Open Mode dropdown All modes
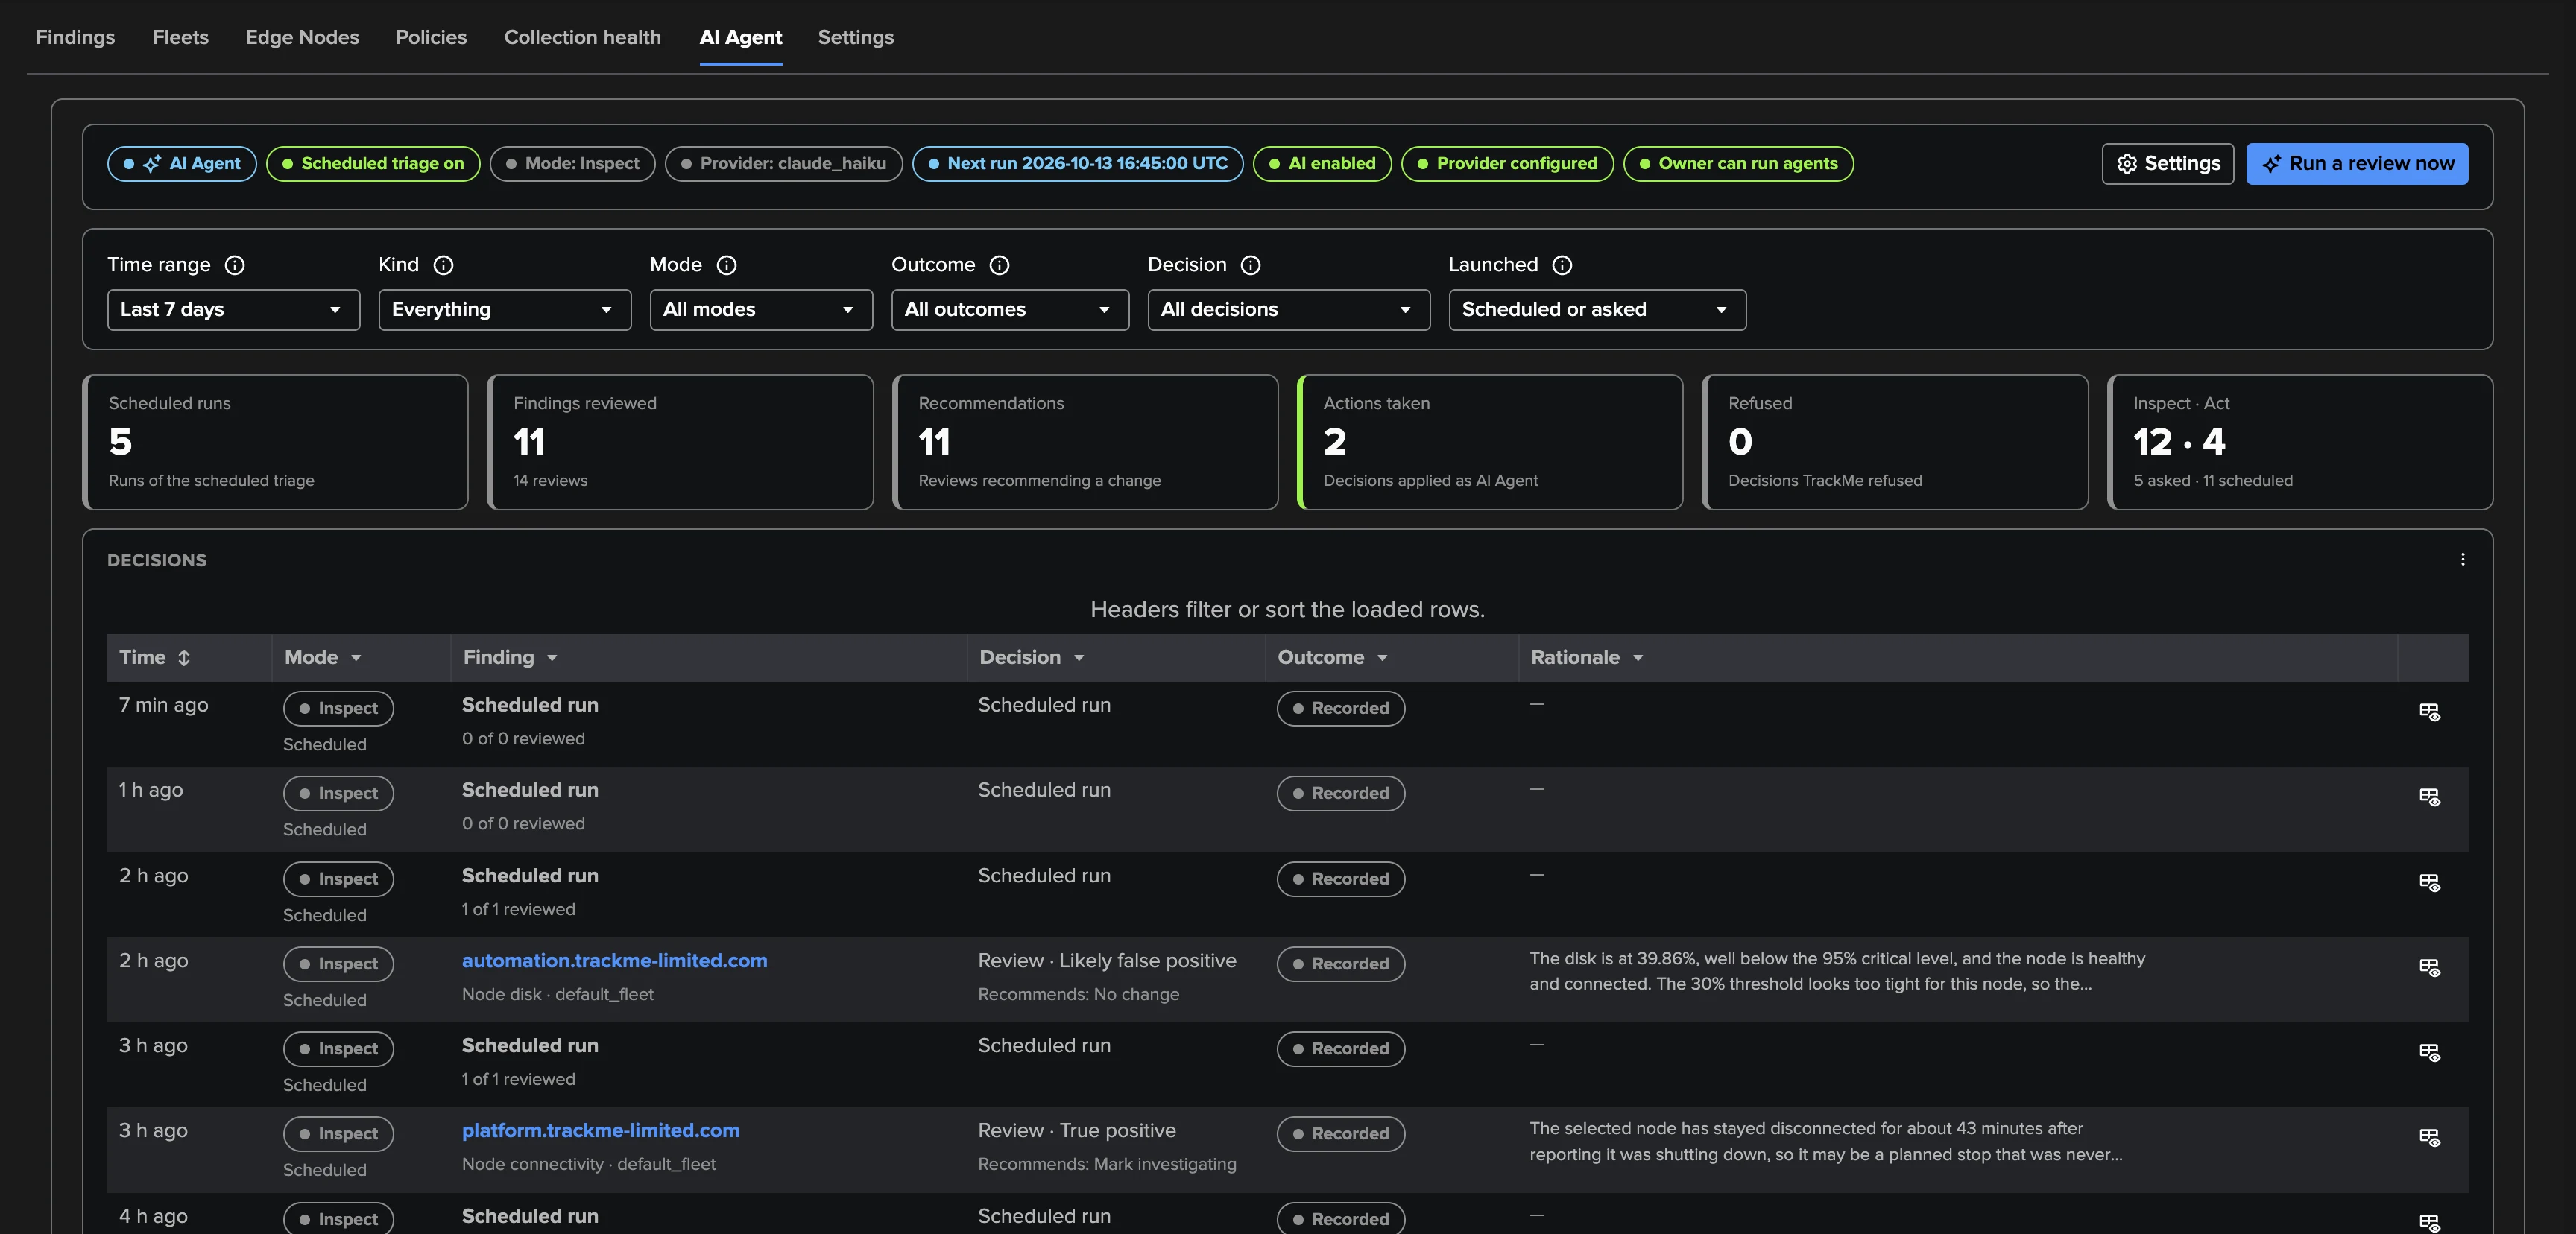 (761, 310)
